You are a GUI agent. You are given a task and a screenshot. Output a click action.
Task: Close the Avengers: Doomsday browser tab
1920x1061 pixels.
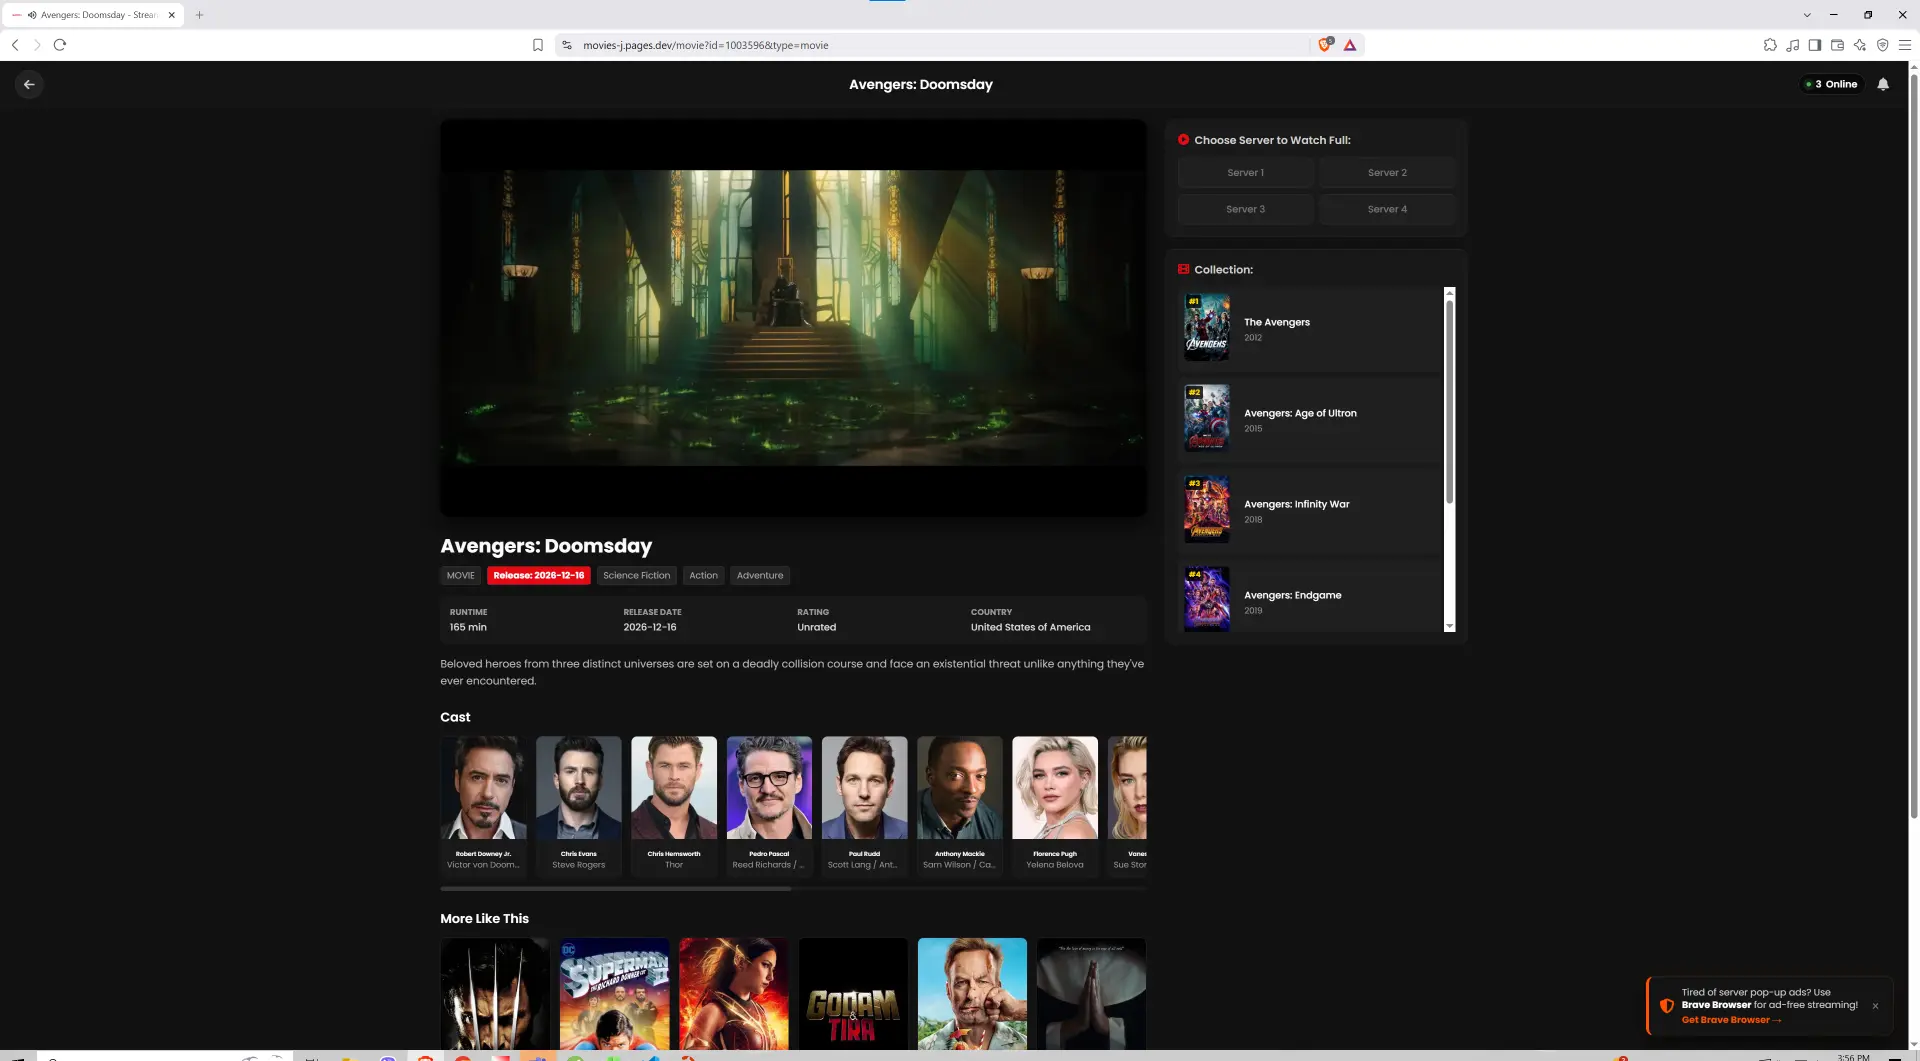click(x=171, y=15)
